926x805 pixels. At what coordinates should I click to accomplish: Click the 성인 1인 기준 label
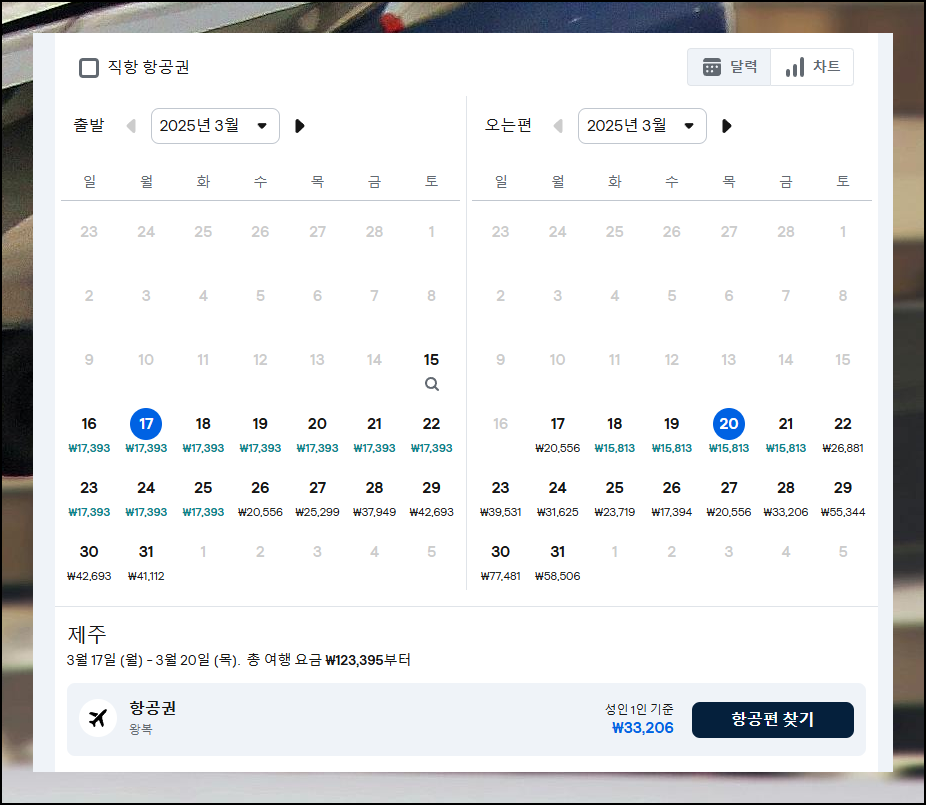click(639, 709)
